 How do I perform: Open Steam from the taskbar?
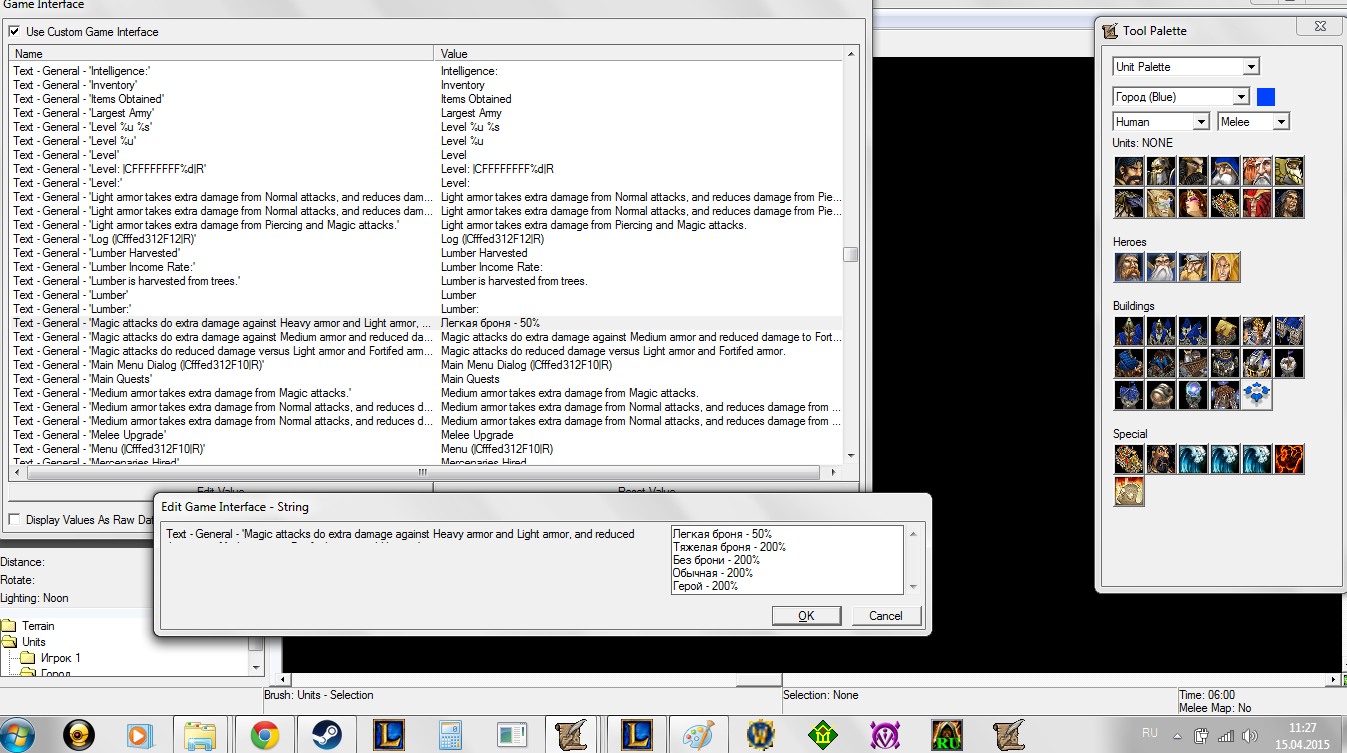point(326,735)
